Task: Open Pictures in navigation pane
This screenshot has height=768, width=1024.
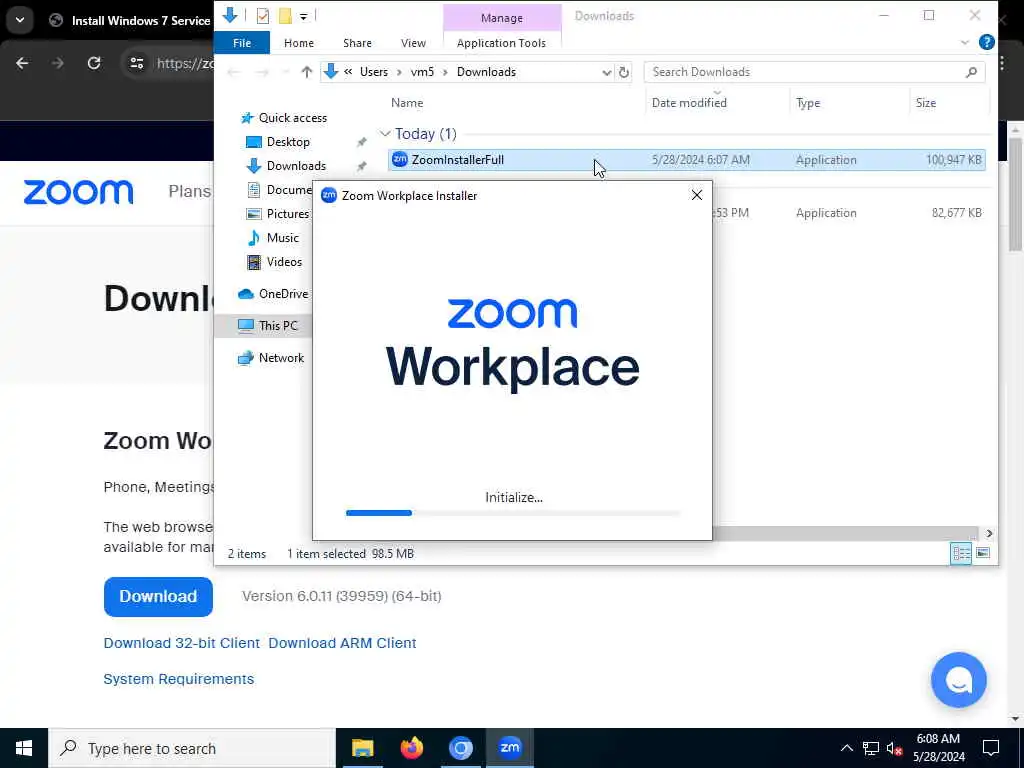Action: 287,214
